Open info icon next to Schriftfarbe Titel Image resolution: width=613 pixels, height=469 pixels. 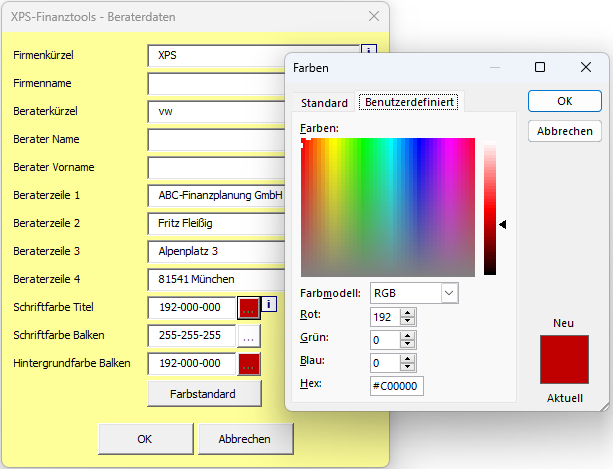(269, 304)
